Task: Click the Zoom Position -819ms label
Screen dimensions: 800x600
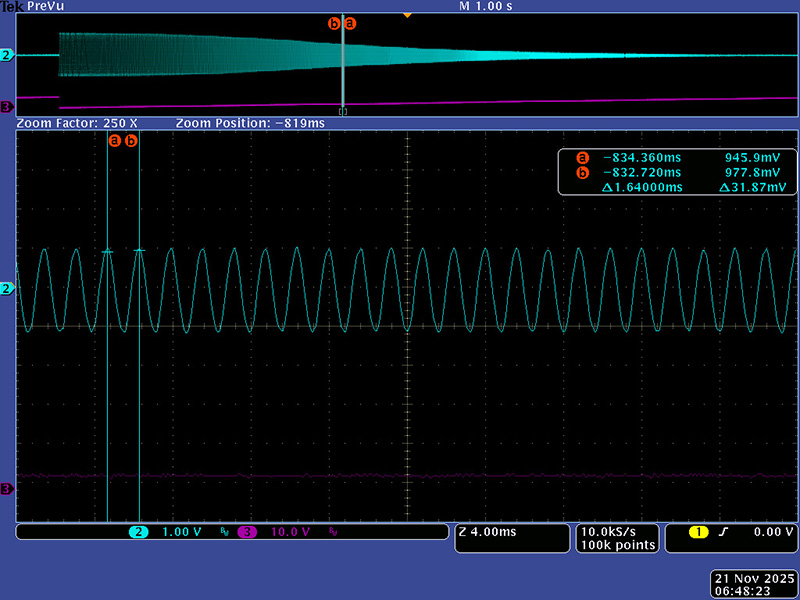Action: pyautogui.click(x=250, y=123)
